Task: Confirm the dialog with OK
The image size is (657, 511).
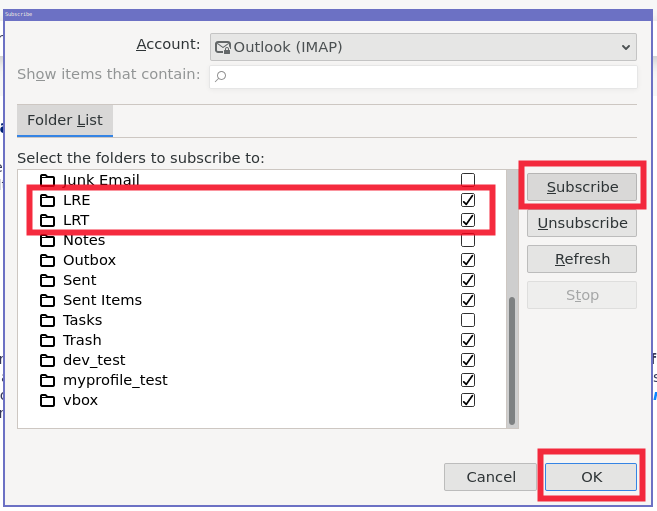Action: click(x=591, y=477)
